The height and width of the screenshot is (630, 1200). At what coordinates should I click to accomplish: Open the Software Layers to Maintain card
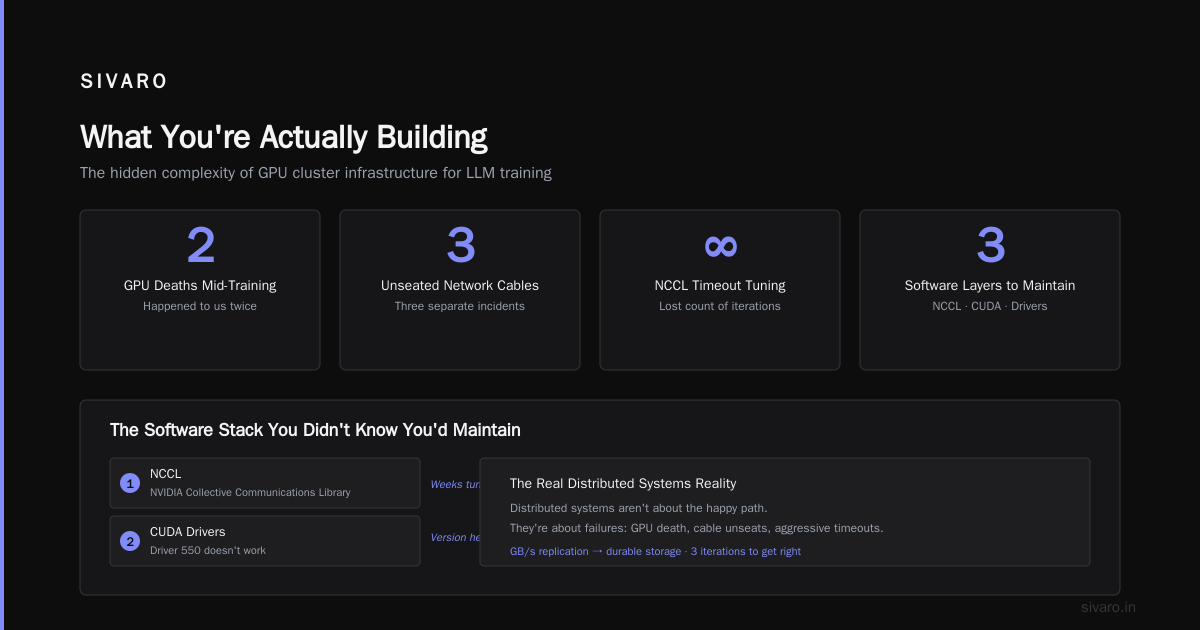[x=990, y=290]
